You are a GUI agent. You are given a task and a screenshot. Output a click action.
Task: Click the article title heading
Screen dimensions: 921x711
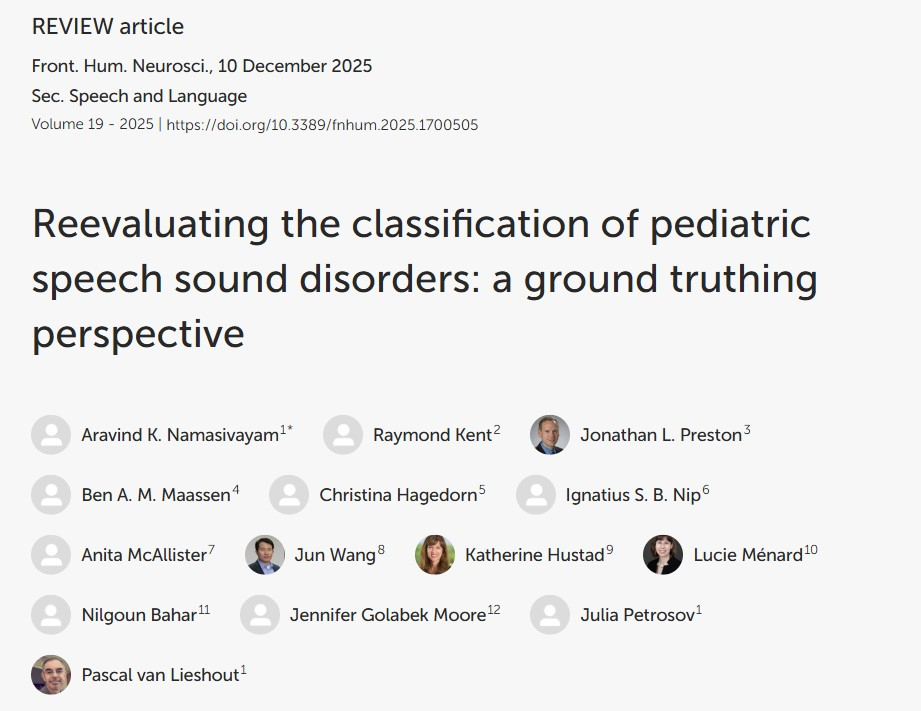click(420, 278)
